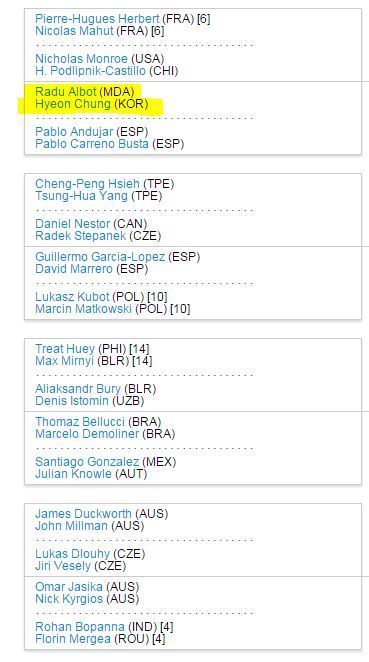This screenshot has height=662, width=369.
Task: Open Guillermo Garcia-Lopez's player link
Action: pyautogui.click(x=100, y=257)
